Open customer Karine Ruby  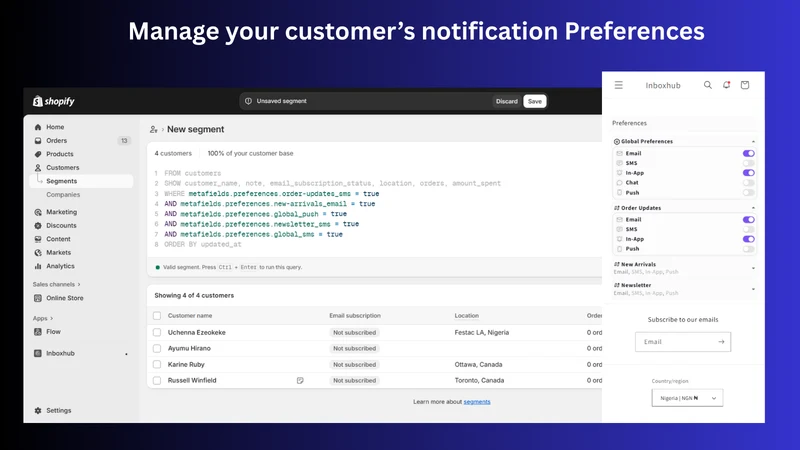[x=186, y=364]
